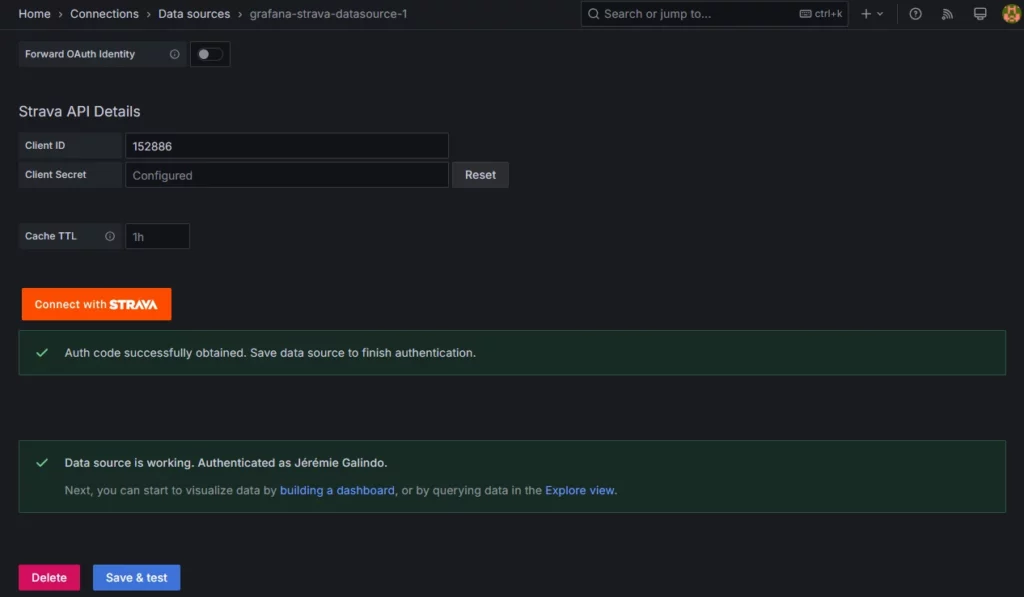Open Connections breadcrumb
This screenshot has width=1024, height=597.
[x=104, y=14]
